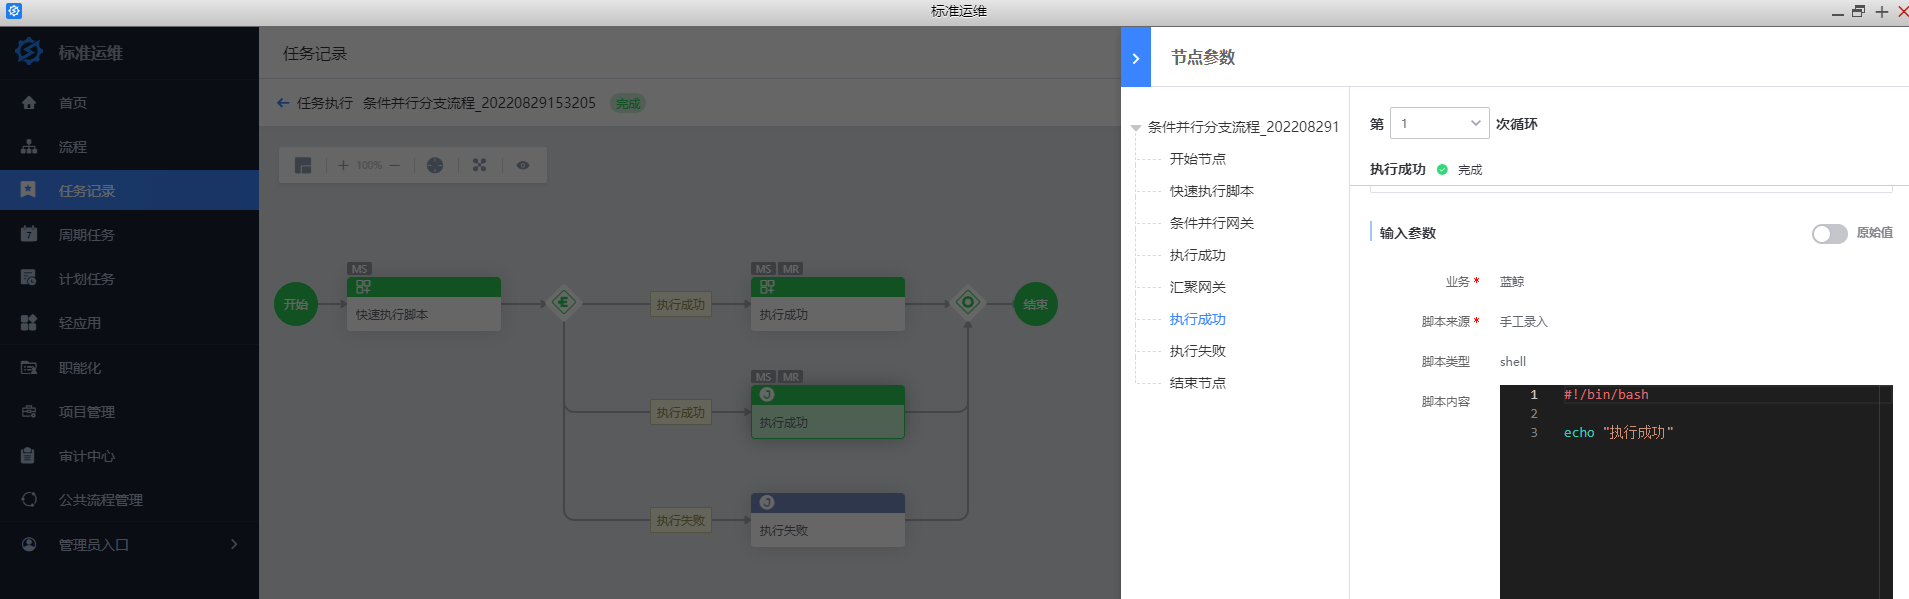Click the shell script type value
1909x599 pixels.
pos(1513,362)
